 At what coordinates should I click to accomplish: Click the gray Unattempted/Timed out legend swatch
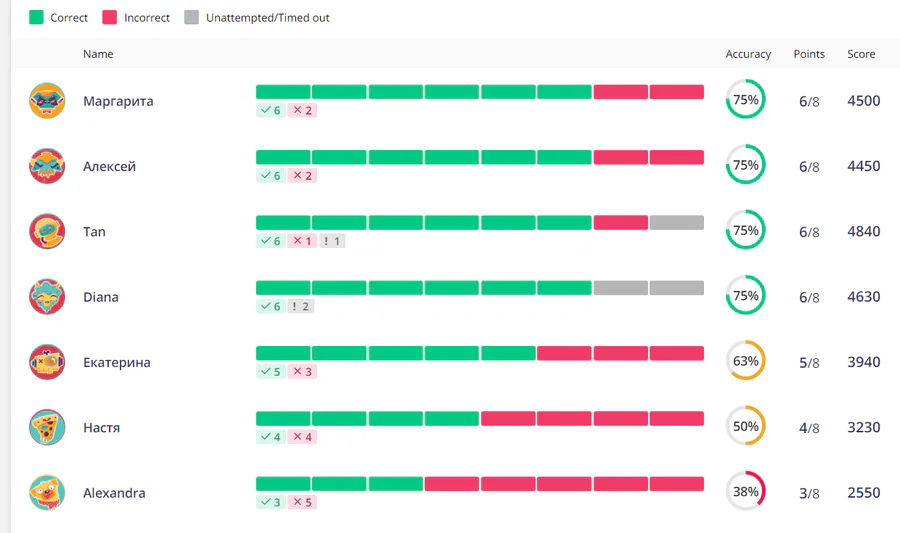click(x=191, y=18)
